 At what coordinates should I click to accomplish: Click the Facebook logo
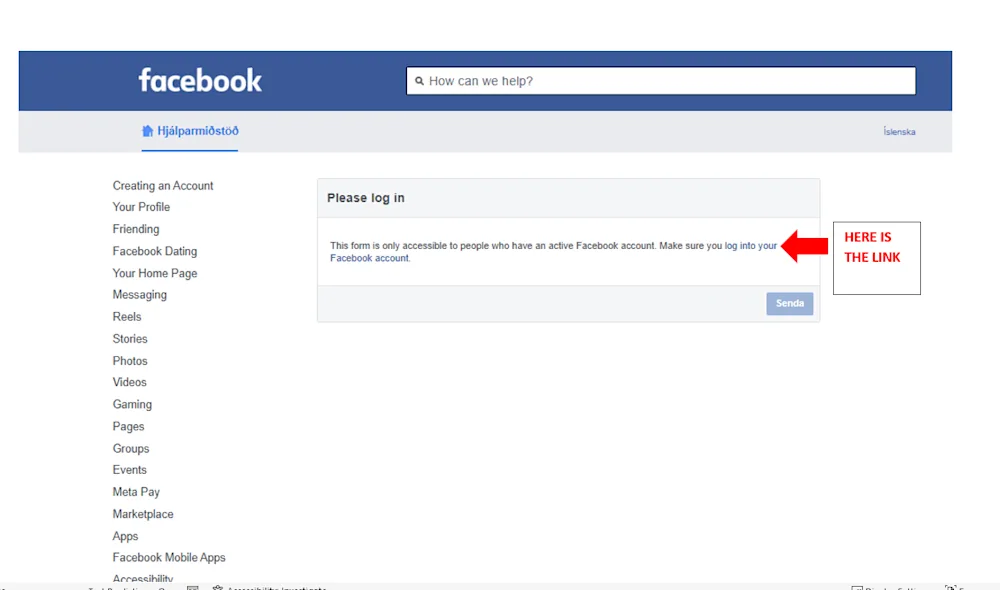tap(200, 80)
